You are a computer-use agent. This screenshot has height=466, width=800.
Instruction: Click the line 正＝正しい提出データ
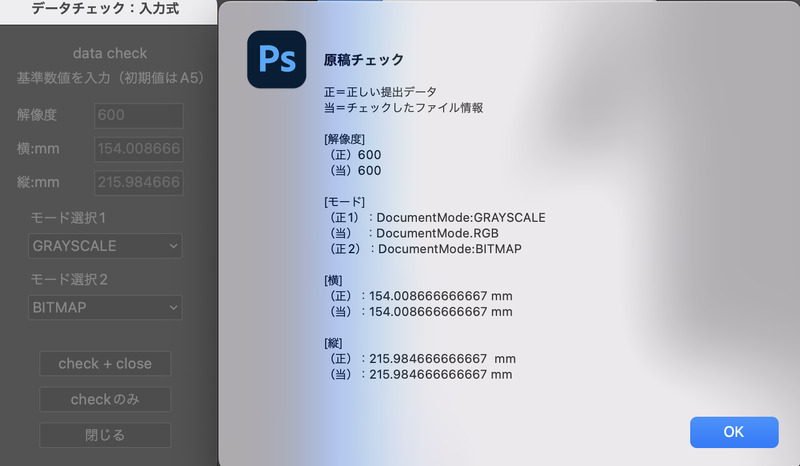(380, 92)
